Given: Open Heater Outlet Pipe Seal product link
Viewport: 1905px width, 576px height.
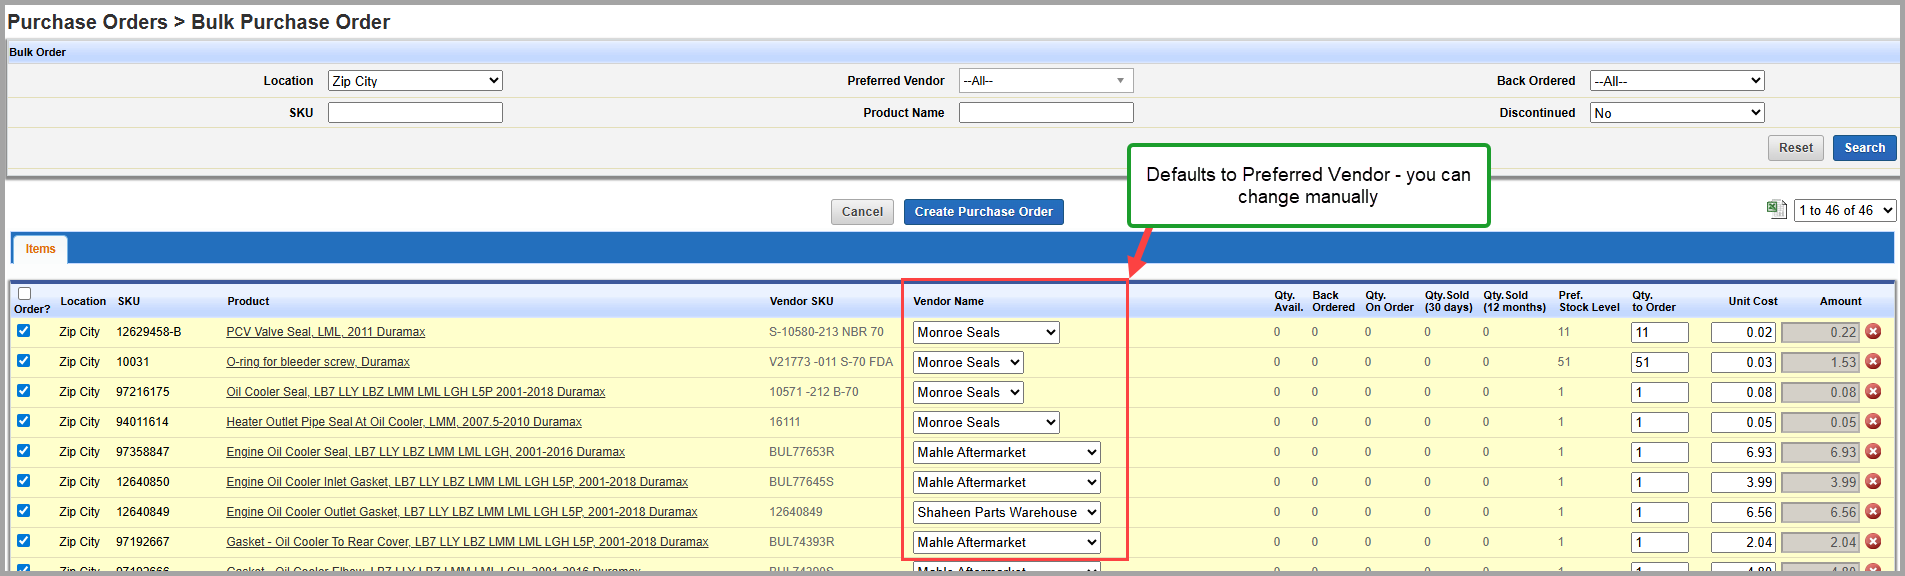Looking at the screenshot, I should [x=404, y=422].
